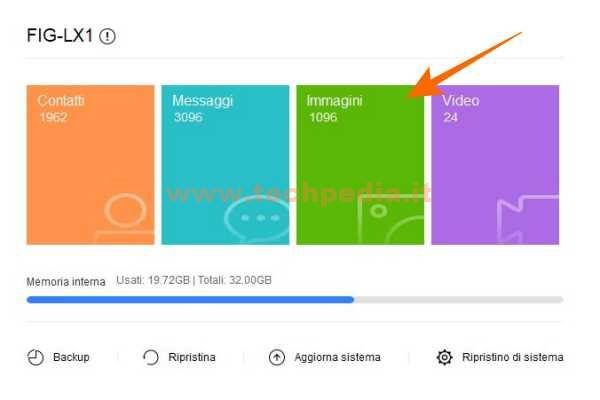Click the Backup clock icon
Image resolution: width=600 pixels, height=400 pixels.
click(x=35, y=358)
